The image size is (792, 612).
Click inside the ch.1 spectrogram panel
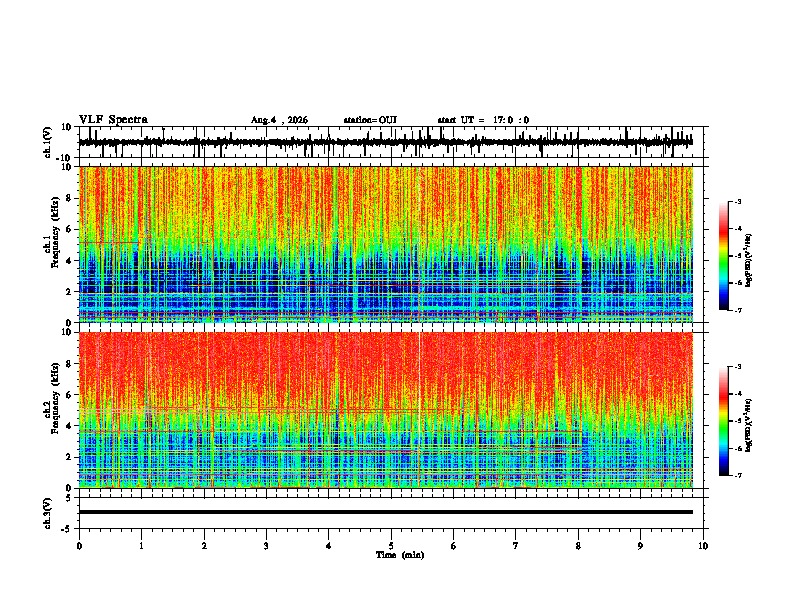tap(386, 244)
